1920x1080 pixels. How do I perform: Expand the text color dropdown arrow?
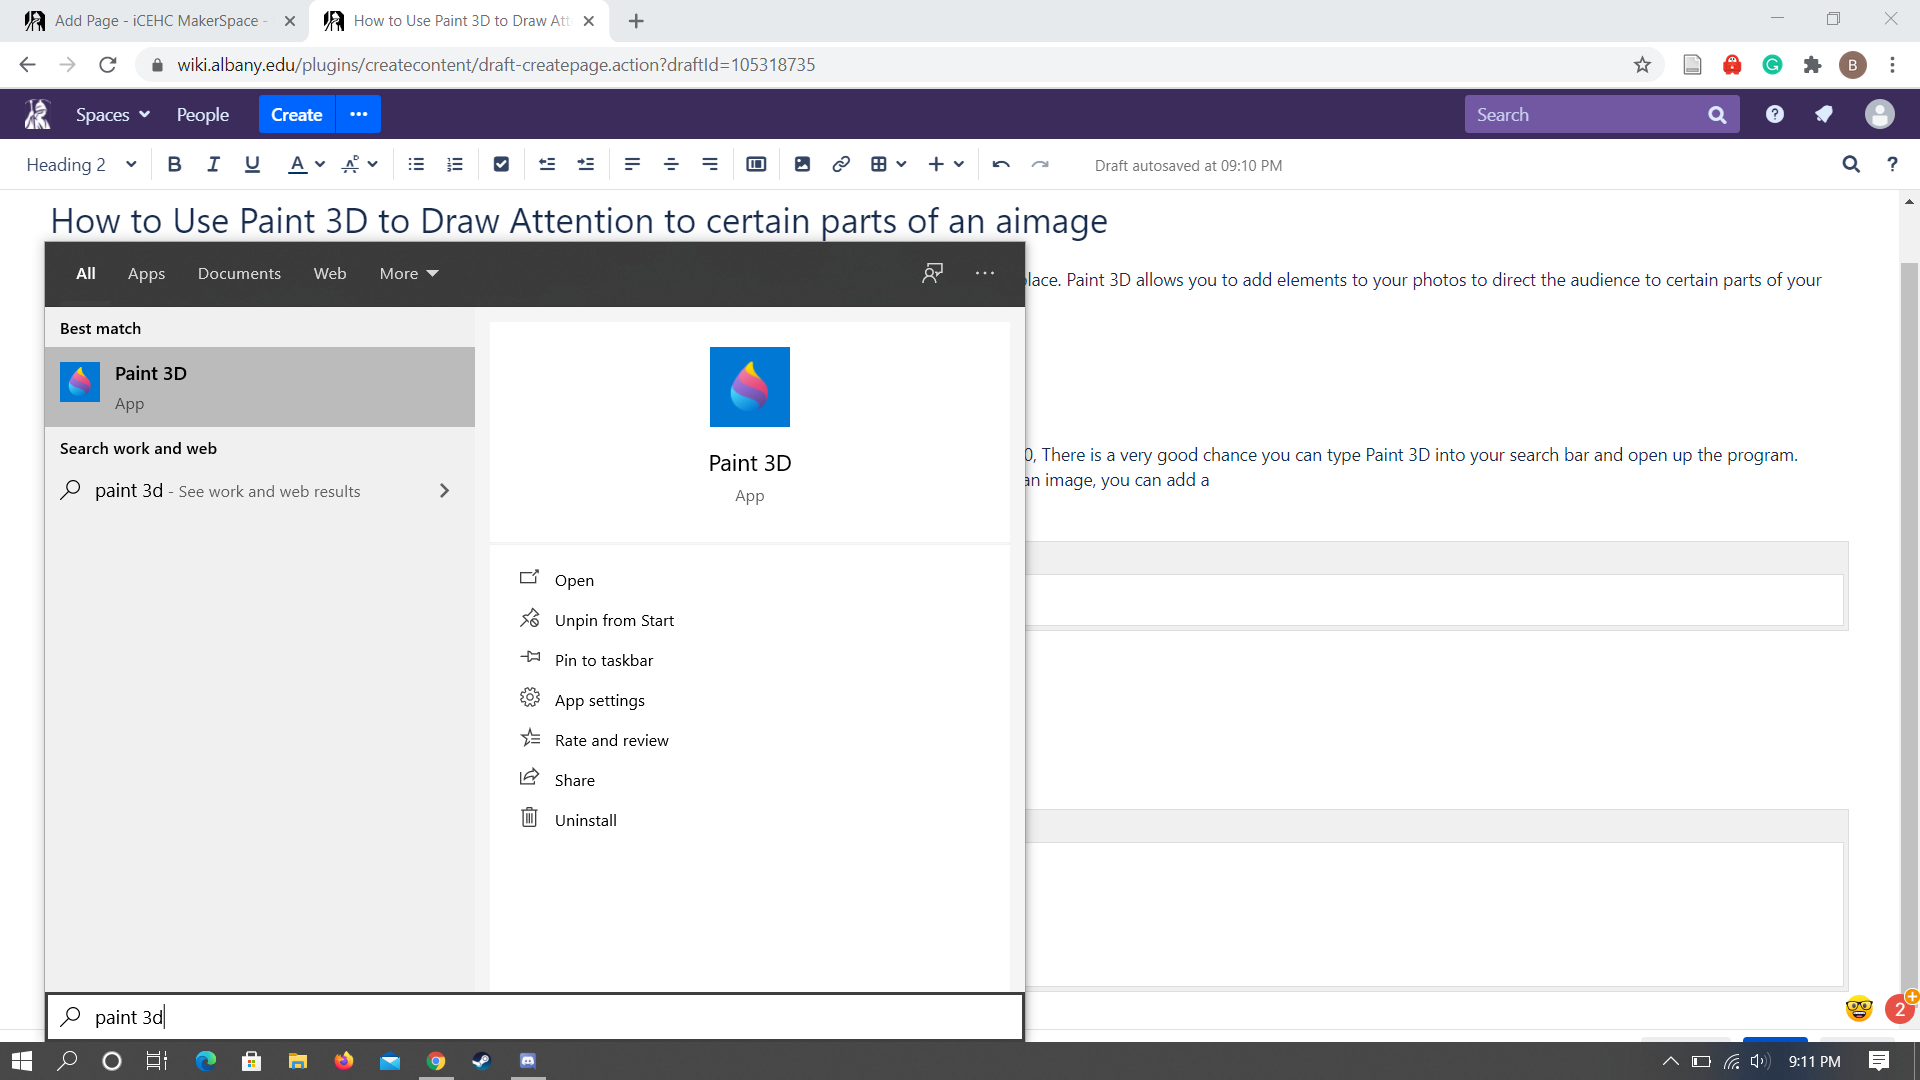point(320,165)
